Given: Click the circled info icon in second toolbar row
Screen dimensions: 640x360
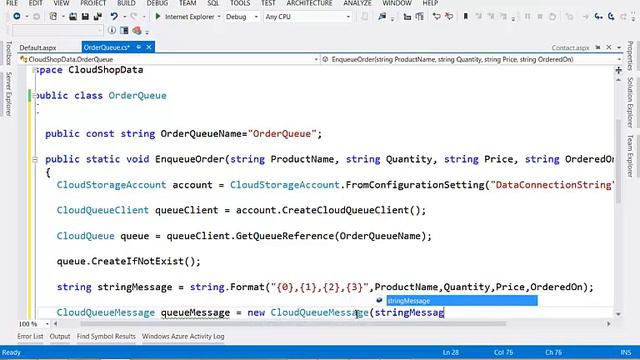Looking at the screenshot, I should click(111, 31).
